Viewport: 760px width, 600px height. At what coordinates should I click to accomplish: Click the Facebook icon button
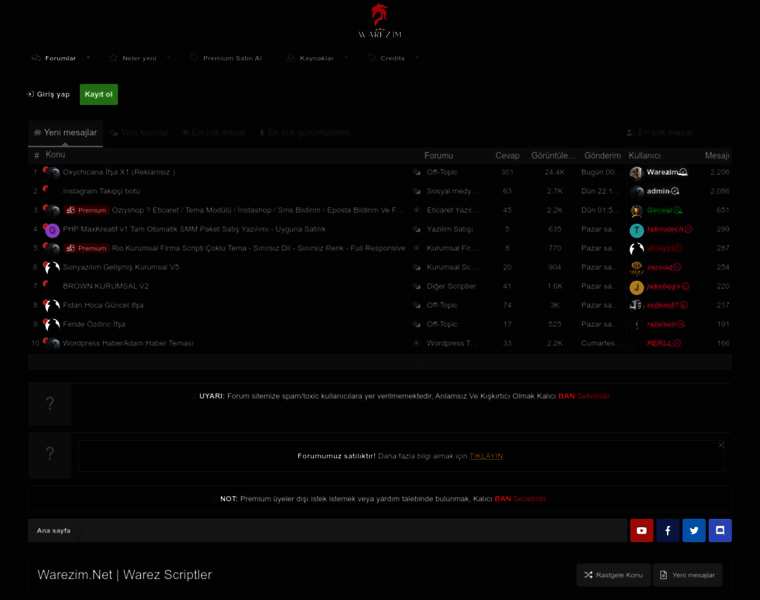(668, 531)
